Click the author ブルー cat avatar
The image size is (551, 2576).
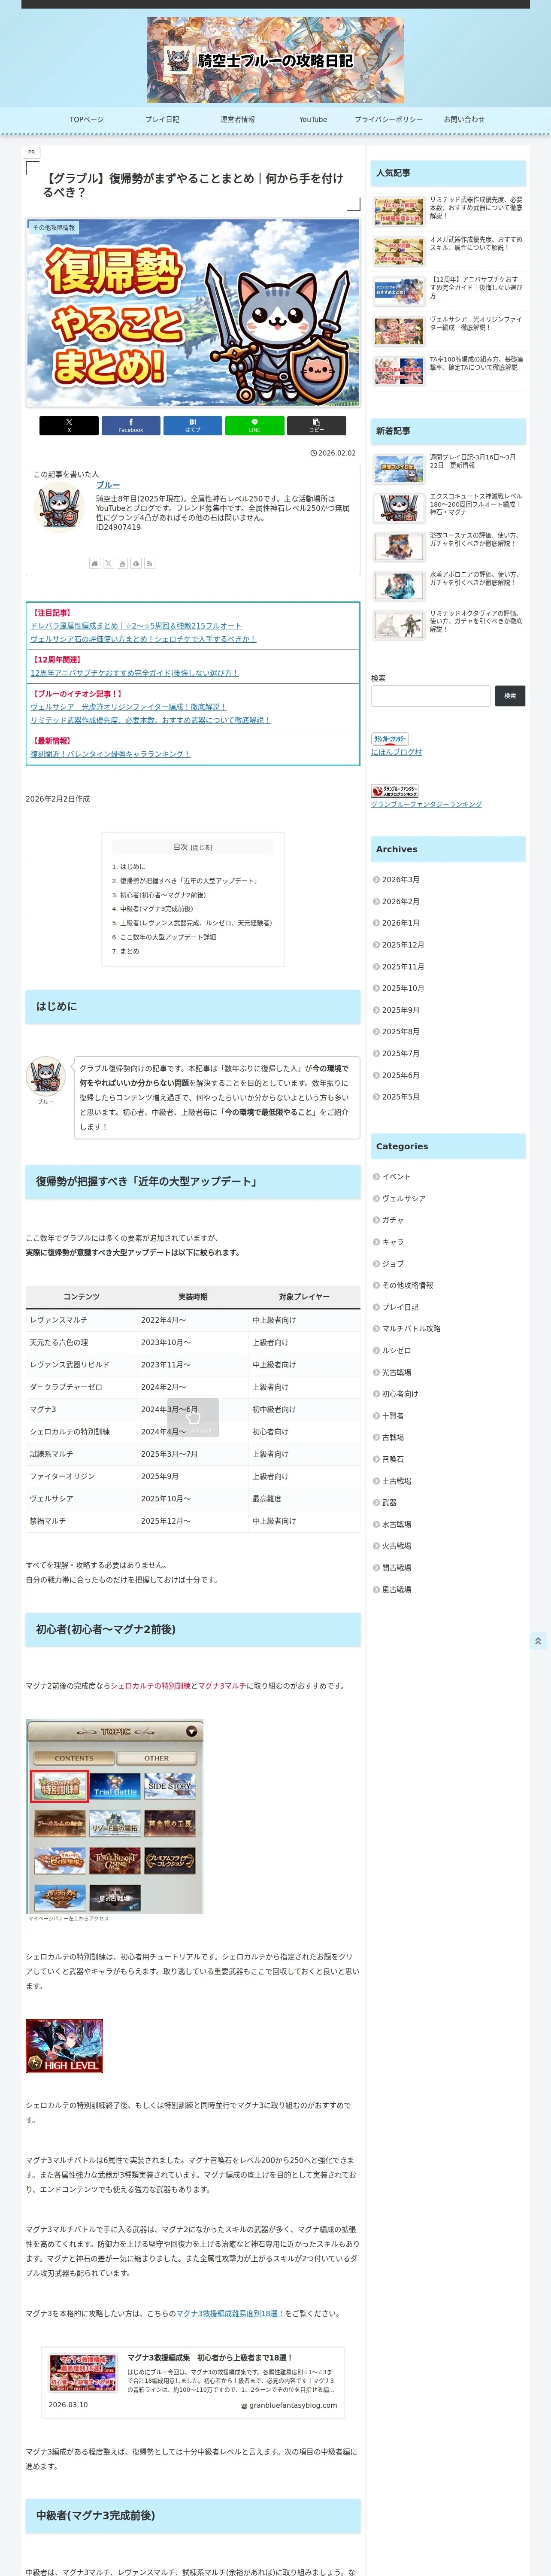pos(59,507)
